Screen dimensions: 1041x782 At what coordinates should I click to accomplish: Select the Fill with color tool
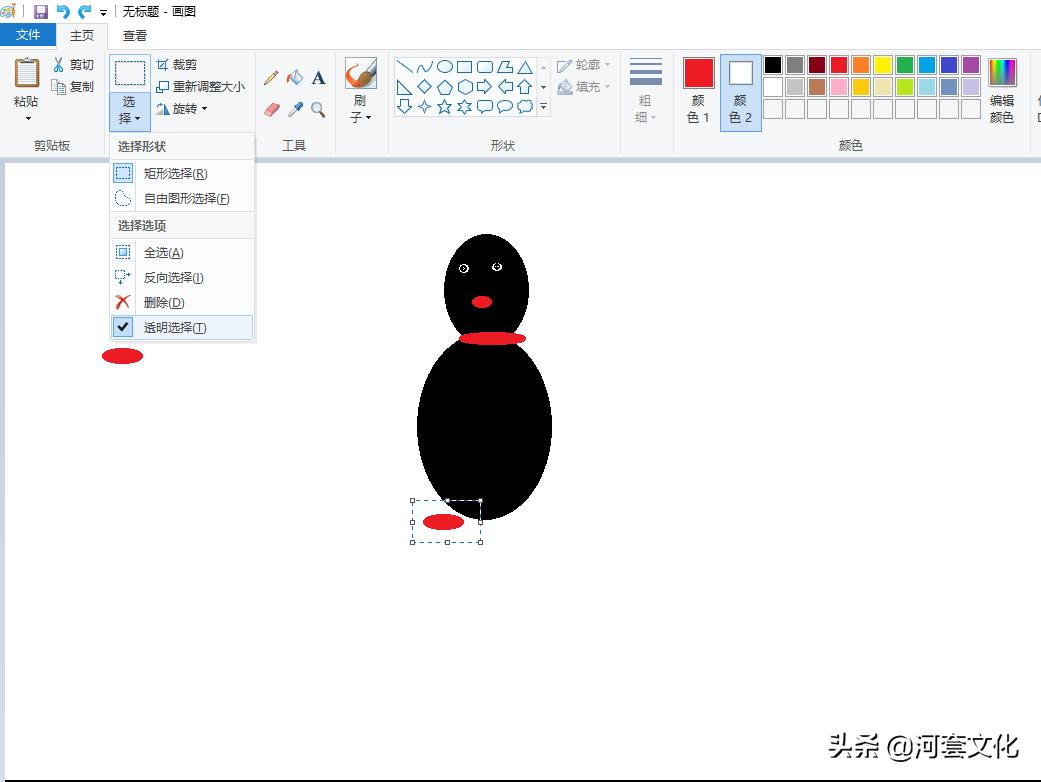click(295, 77)
